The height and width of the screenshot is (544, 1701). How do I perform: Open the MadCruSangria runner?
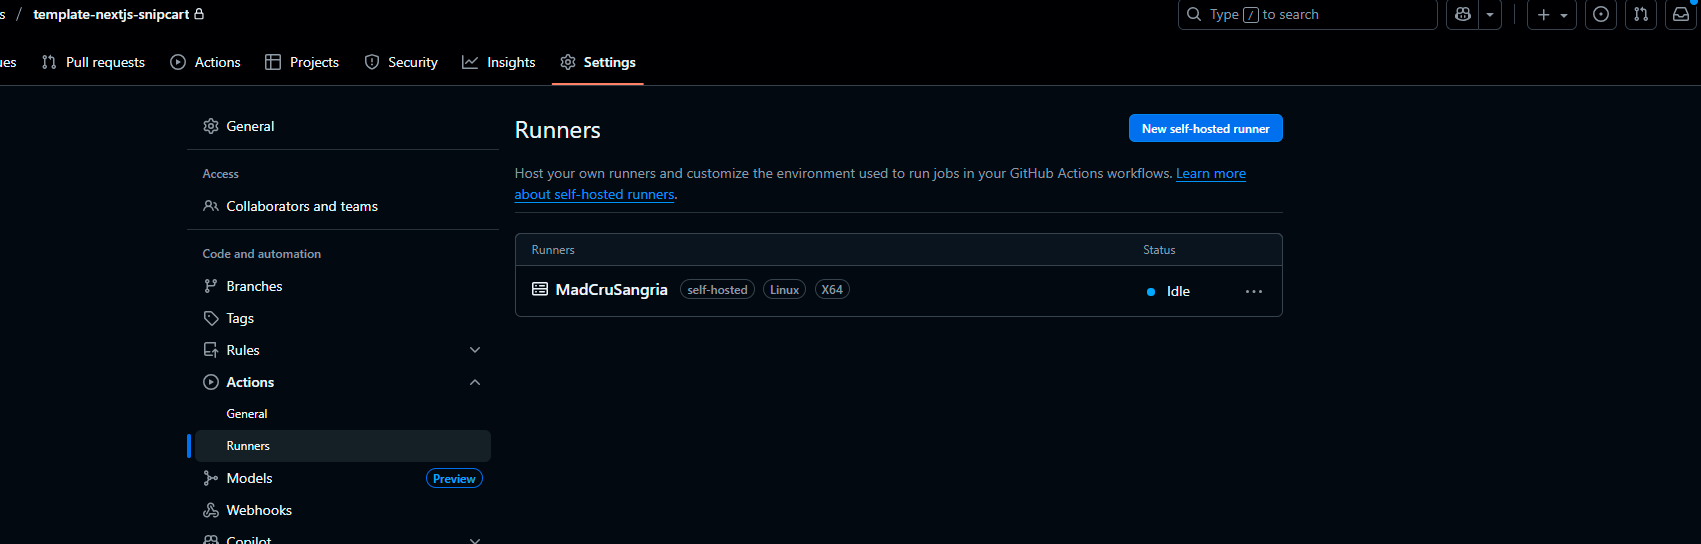[x=612, y=290]
